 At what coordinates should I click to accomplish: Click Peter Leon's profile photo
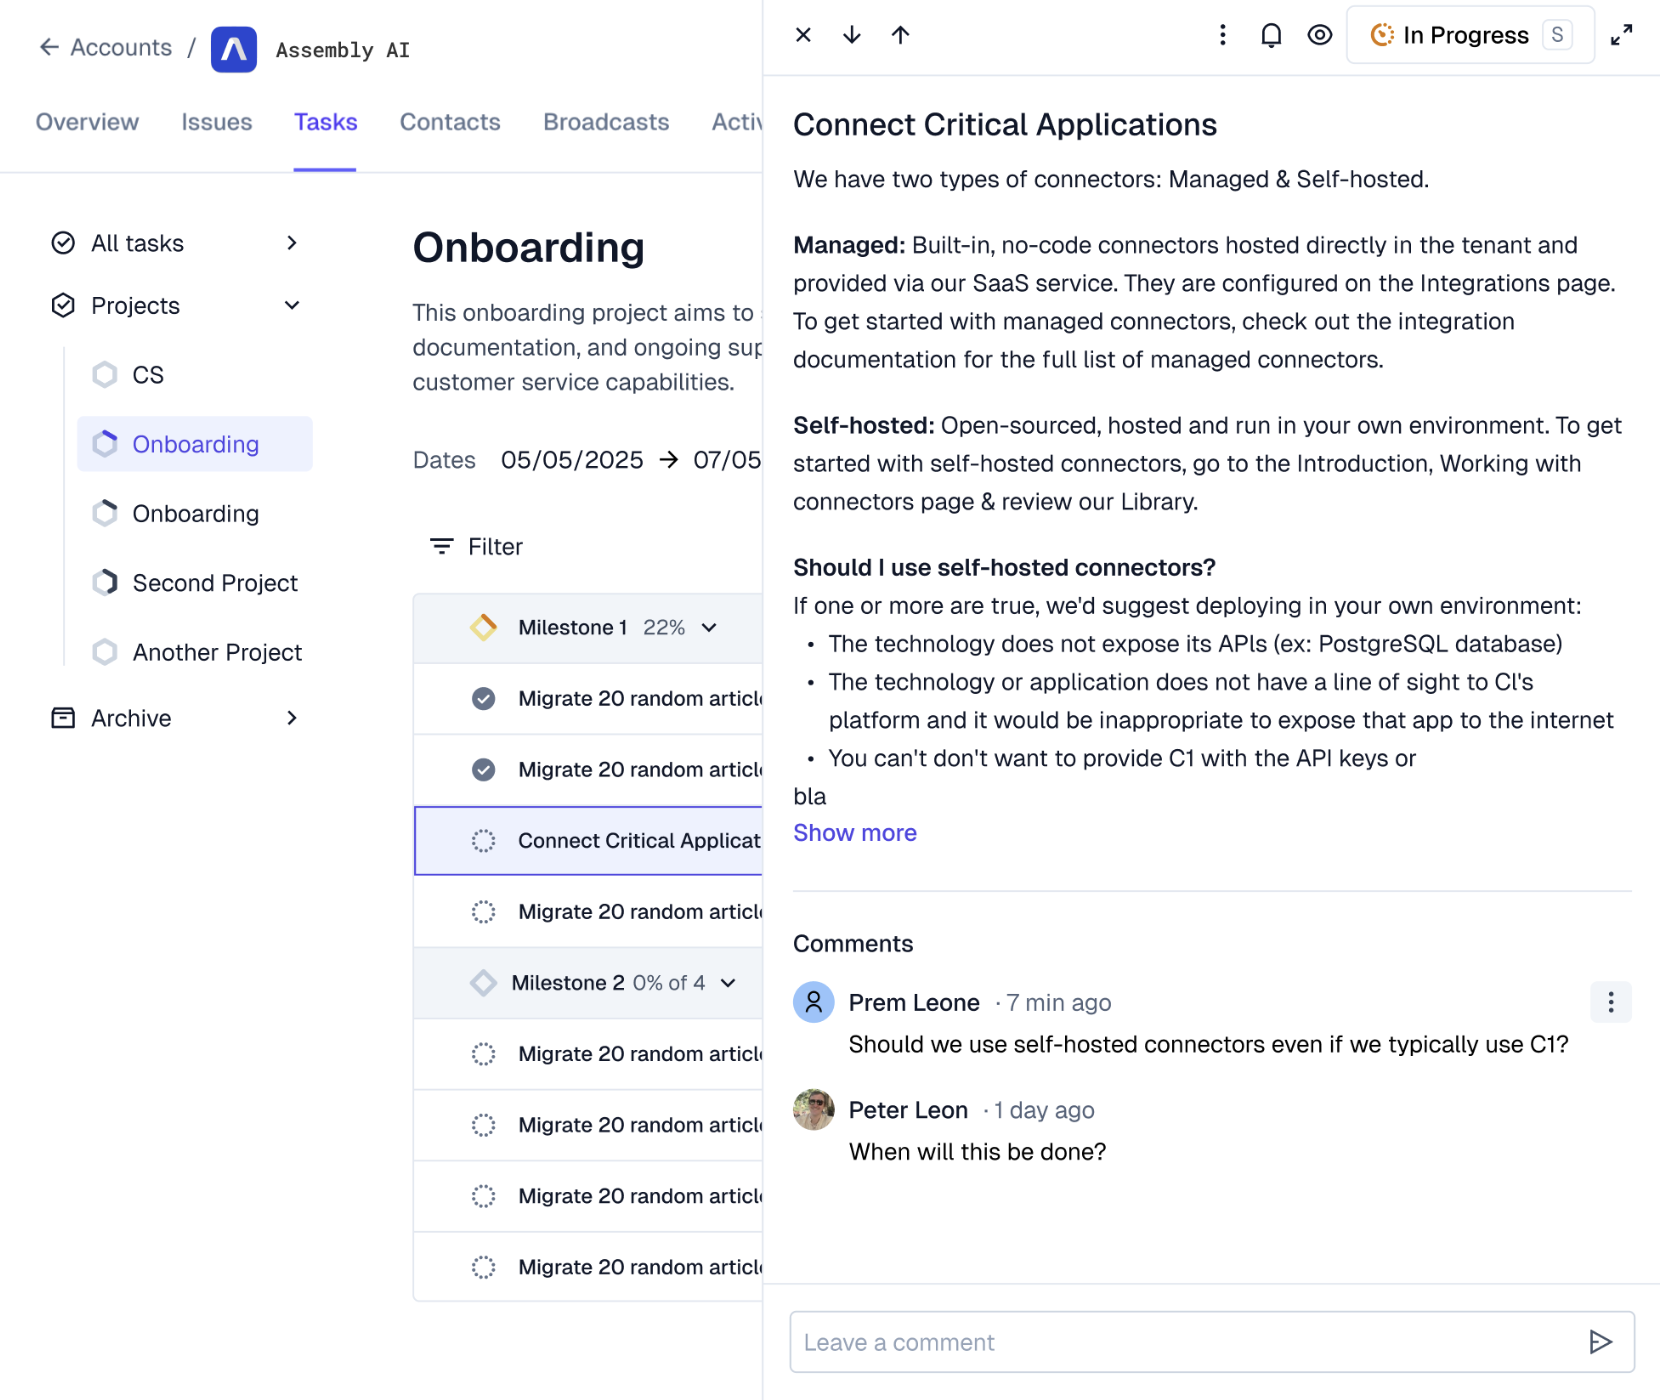point(814,1109)
